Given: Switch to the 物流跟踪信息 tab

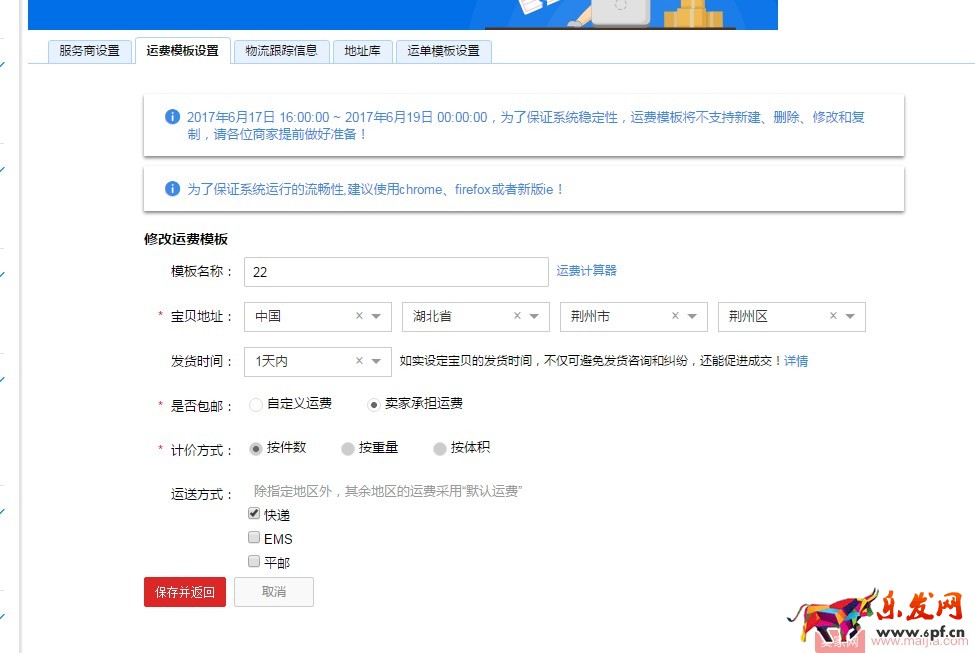Looking at the screenshot, I should pos(283,50).
